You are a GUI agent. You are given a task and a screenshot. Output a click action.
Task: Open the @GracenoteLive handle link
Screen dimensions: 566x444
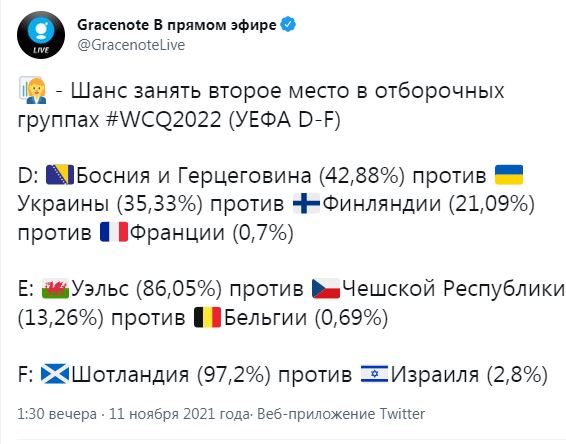coord(131,45)
